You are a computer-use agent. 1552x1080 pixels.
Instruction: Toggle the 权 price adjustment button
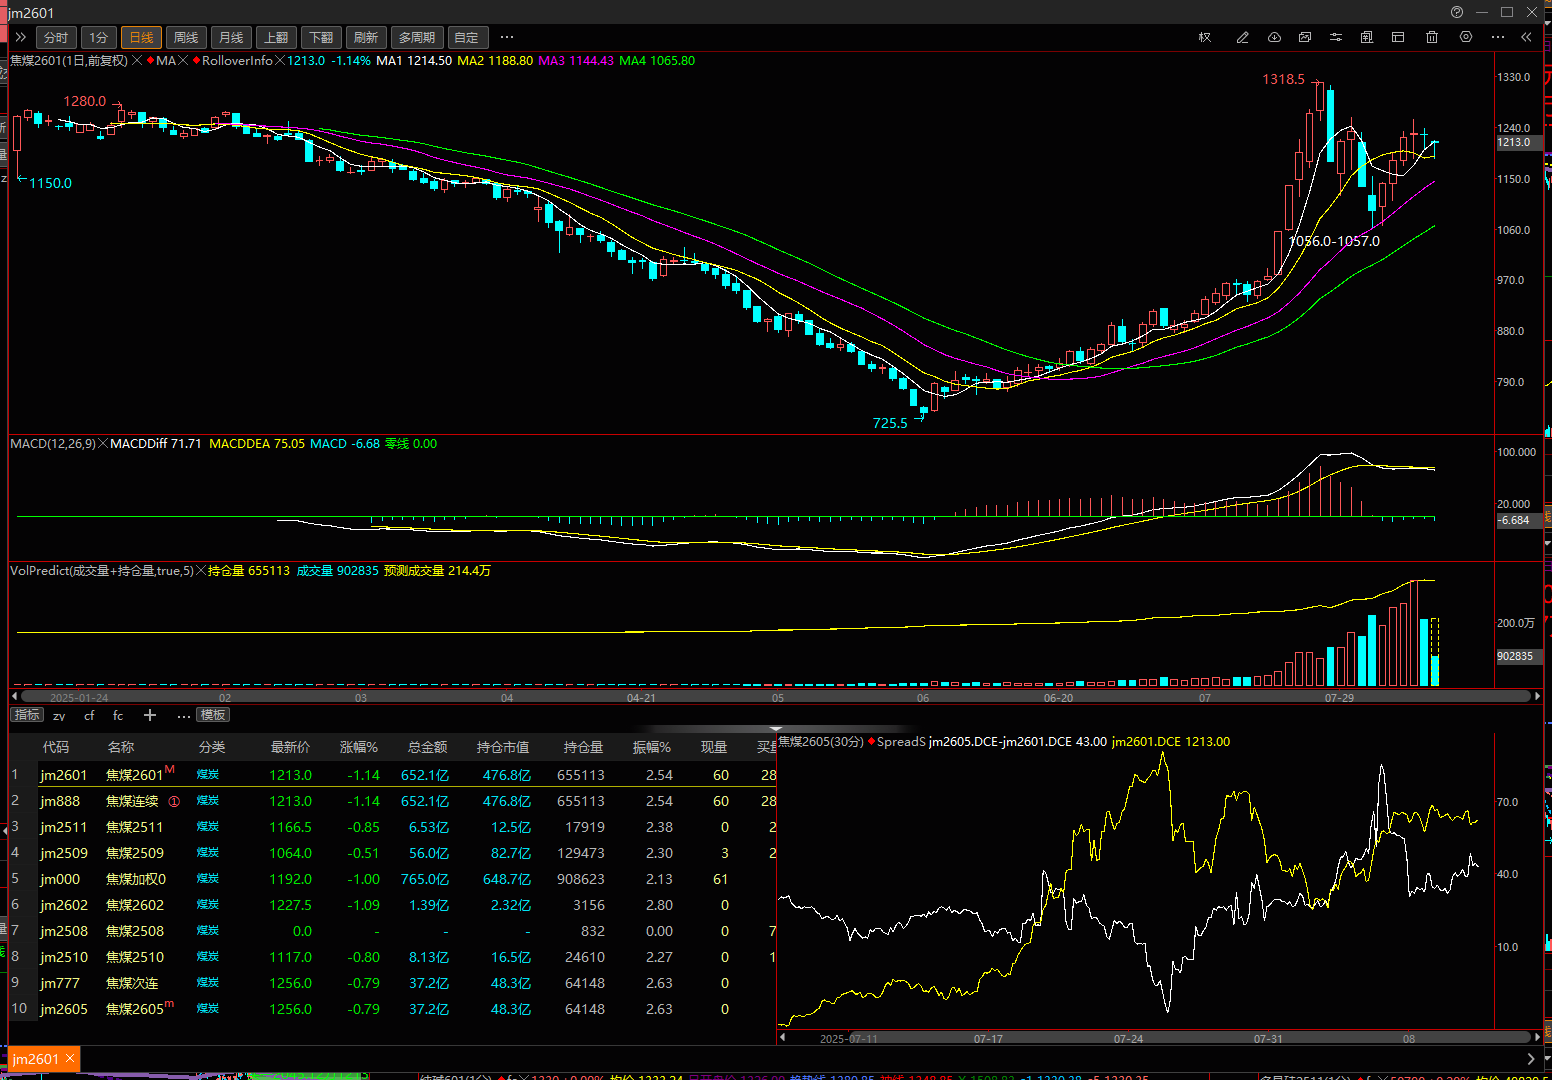click(x=1205, y=37)
